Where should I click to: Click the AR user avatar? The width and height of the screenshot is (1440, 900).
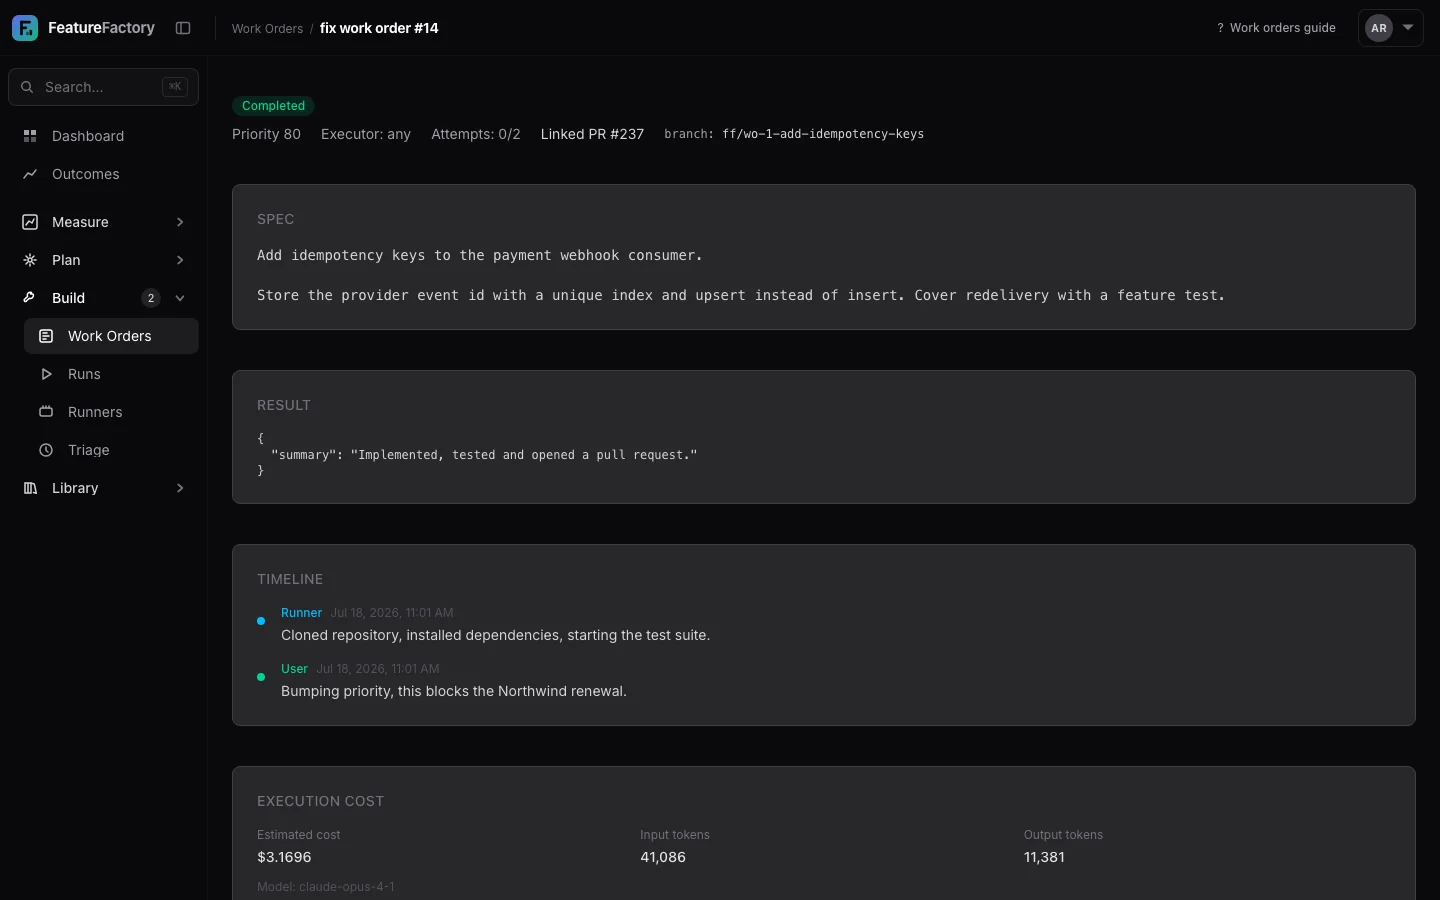coord(1379,28)
